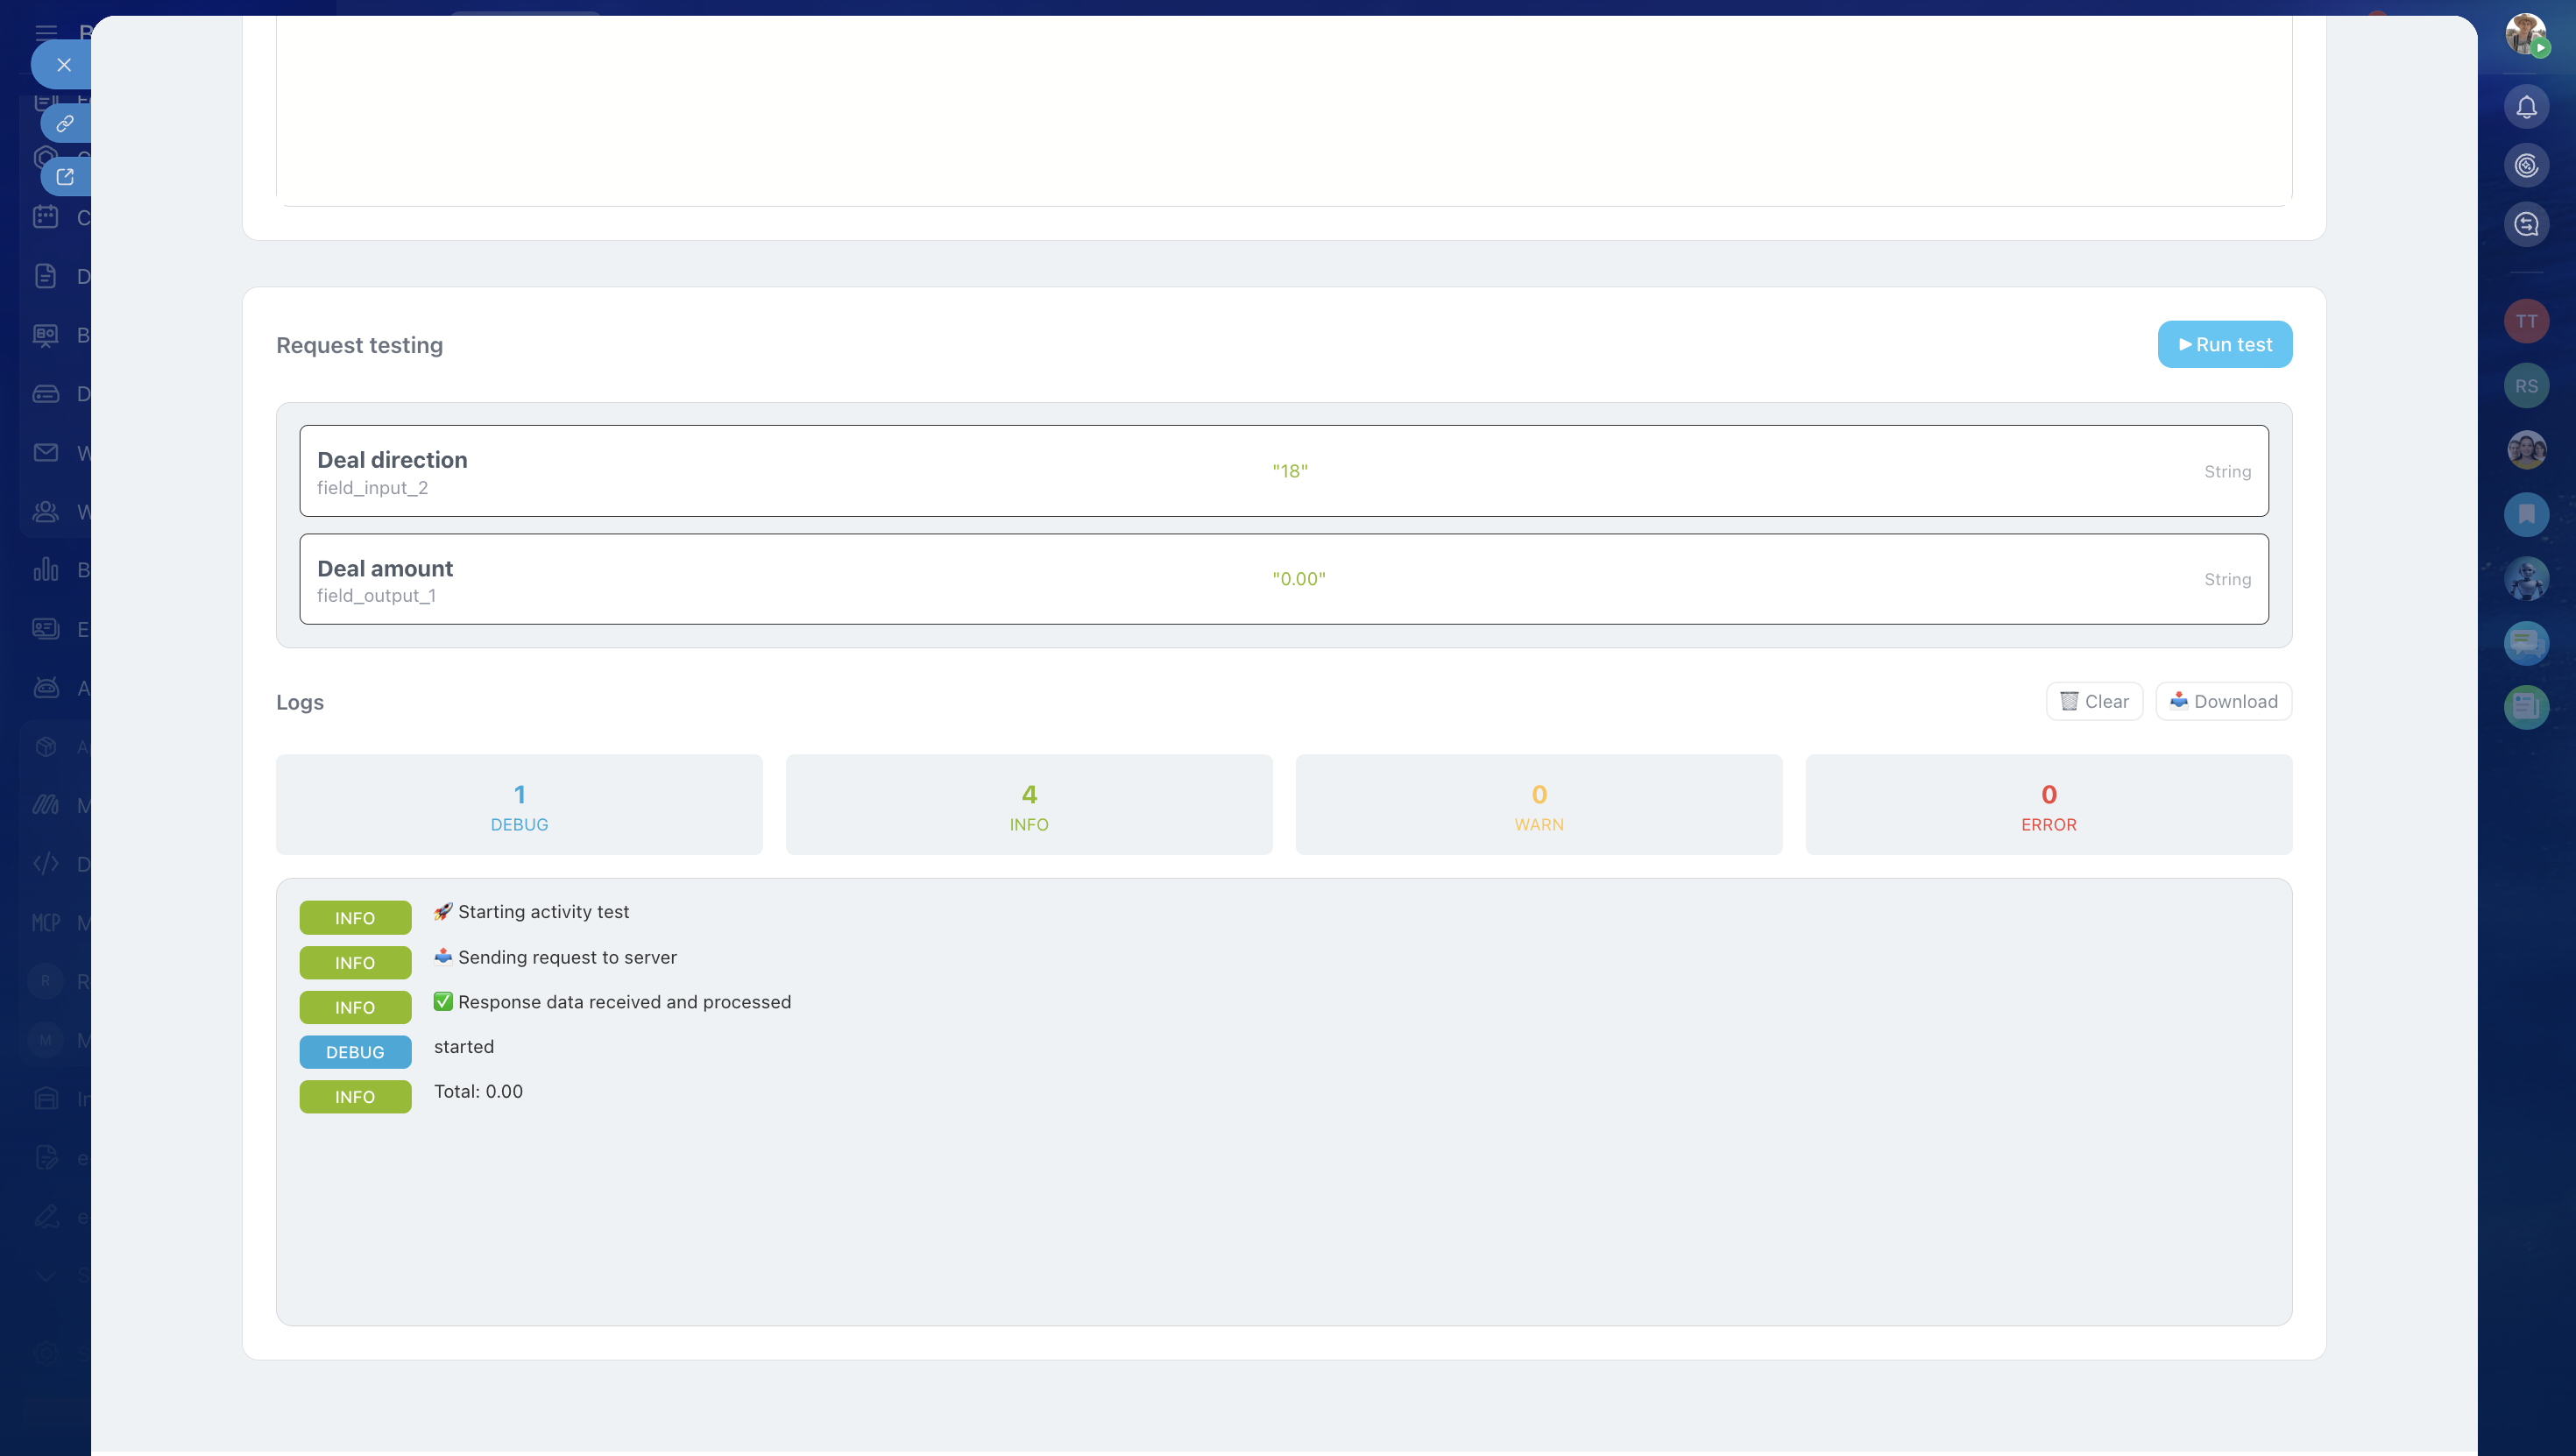Close the side slider panel
The width and height of the screenshot is (2576, 1456).
[63, 65]
